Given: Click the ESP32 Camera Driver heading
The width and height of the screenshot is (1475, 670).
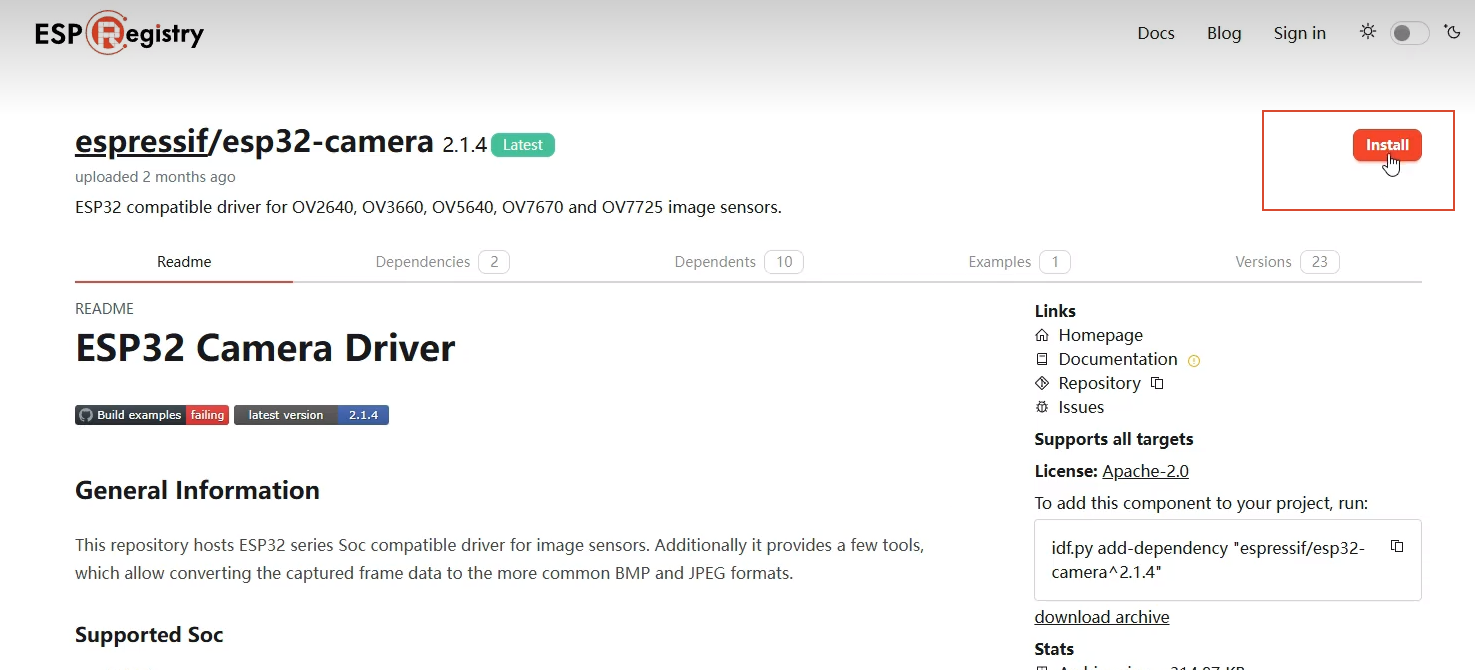Looking at the screenshot, I should tap(265, 348).
